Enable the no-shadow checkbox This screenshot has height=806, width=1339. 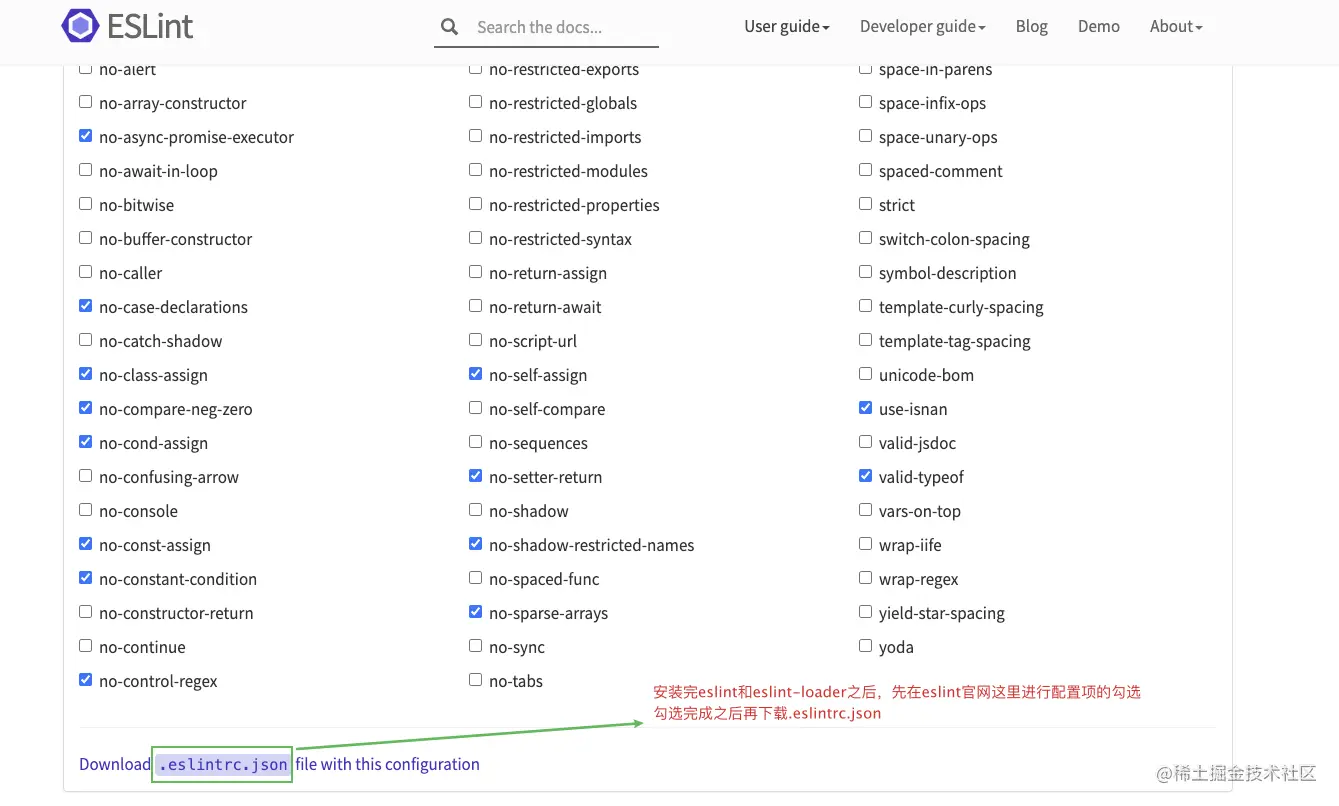[475, 510]
